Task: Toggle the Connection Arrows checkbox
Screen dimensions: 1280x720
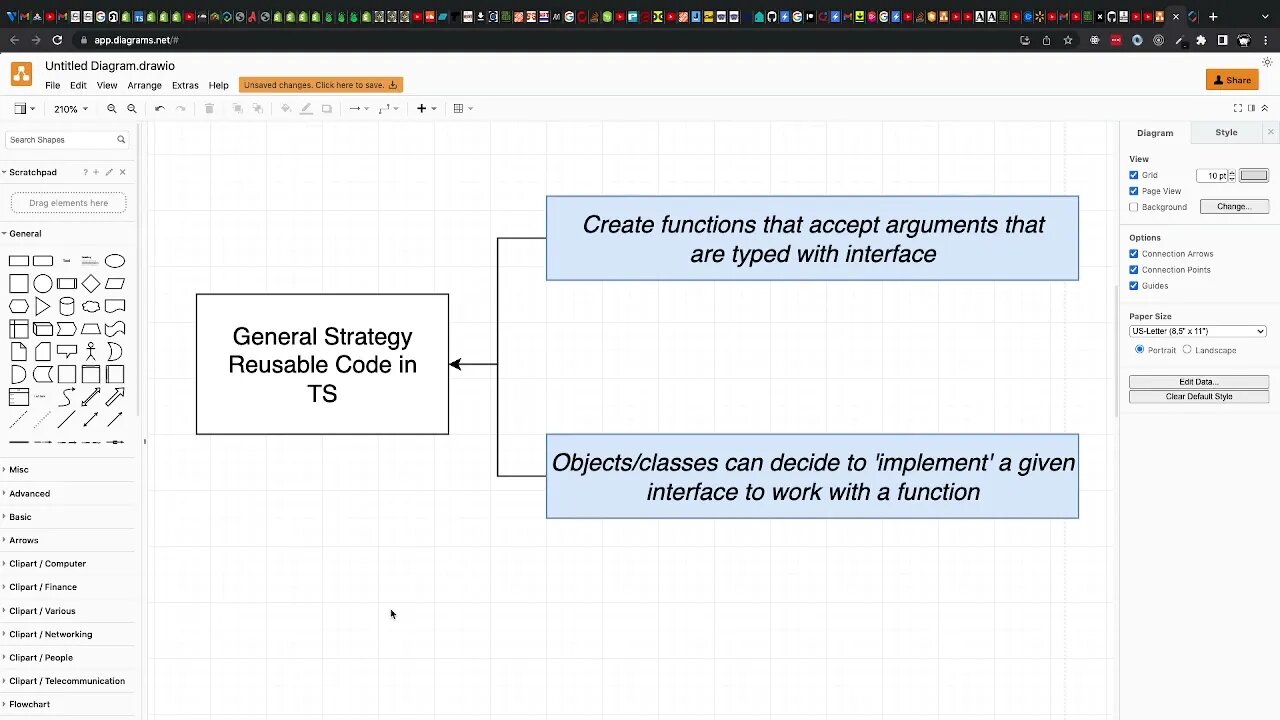Action: click(x=1134, y=254)
